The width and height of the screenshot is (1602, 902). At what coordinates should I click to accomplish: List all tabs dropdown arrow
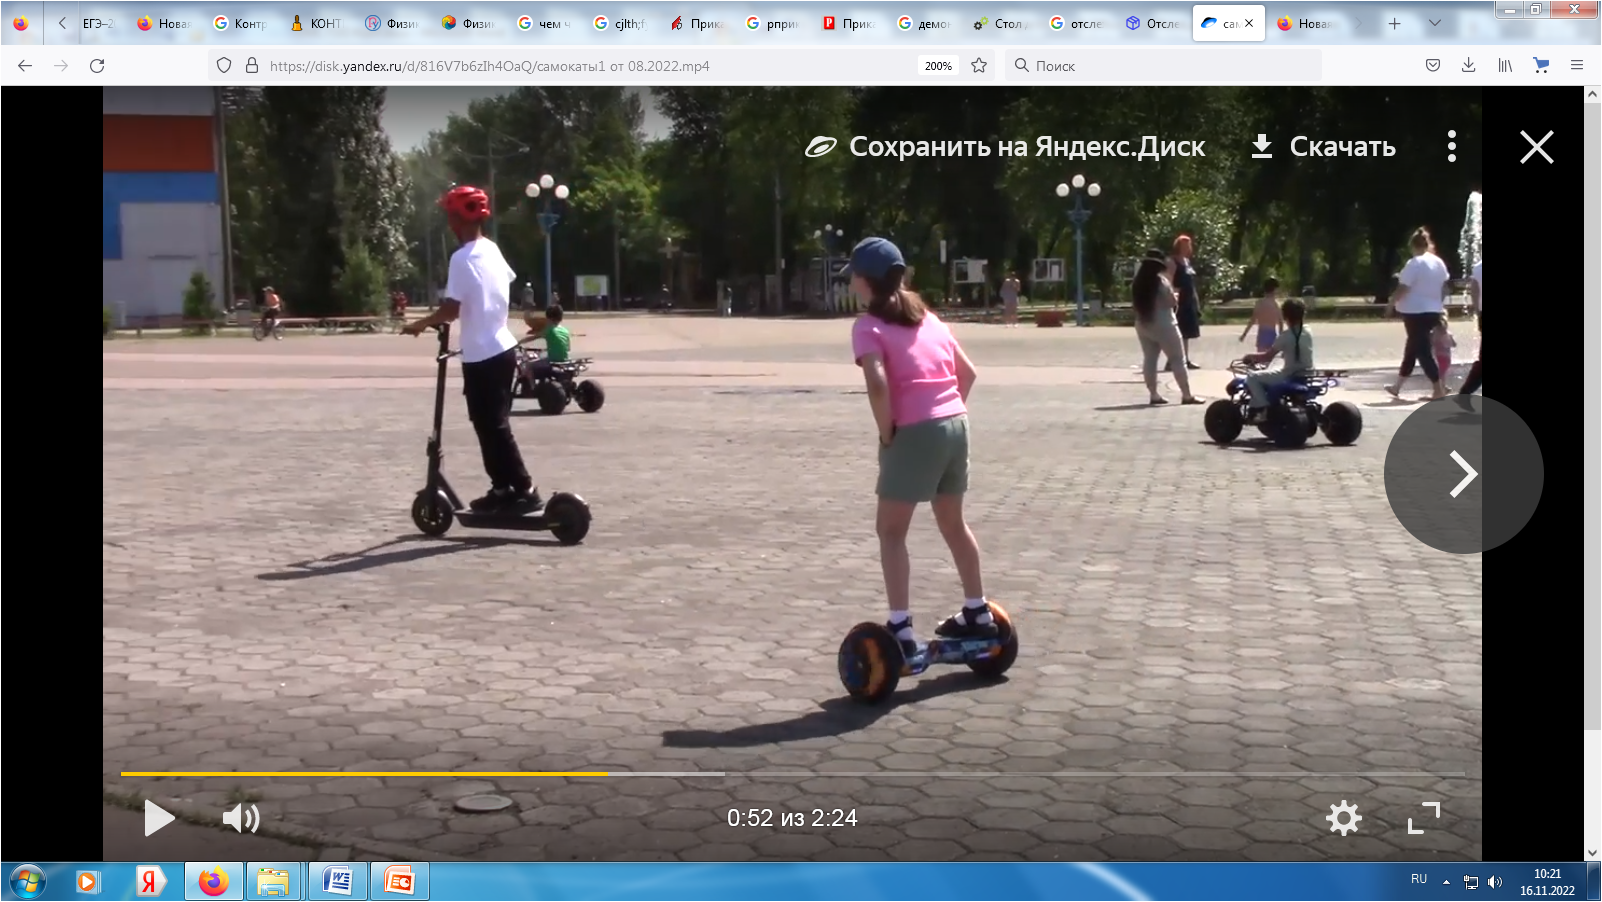(x=1435, y=23)
